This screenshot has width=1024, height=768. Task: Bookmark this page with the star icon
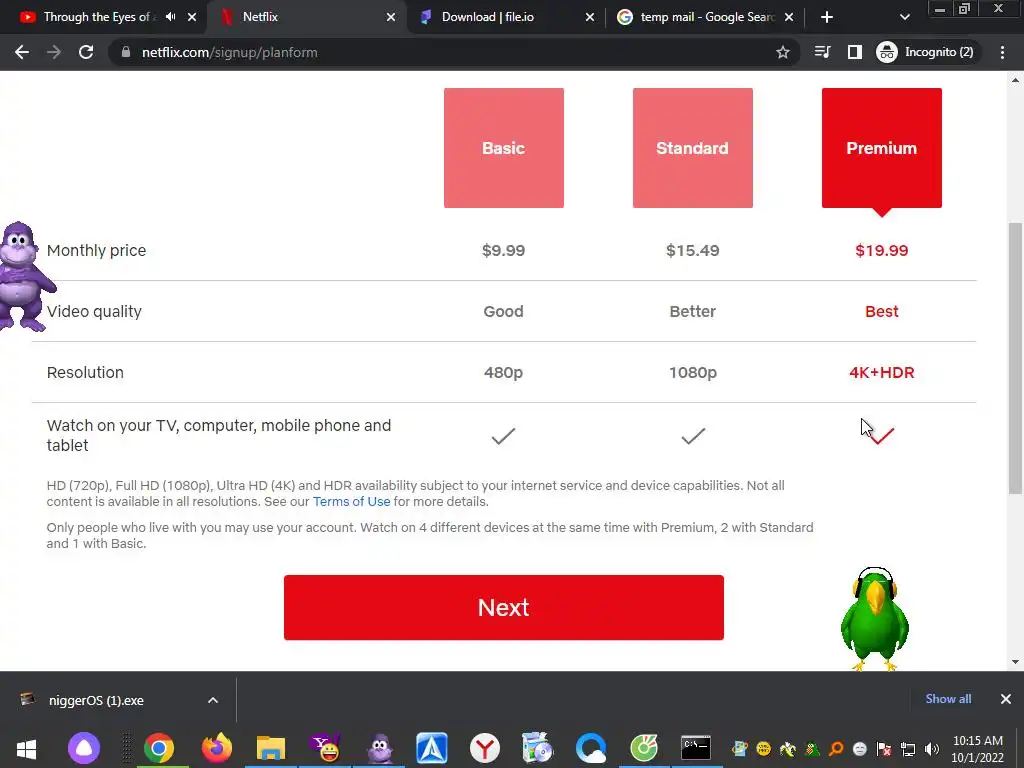[782, 52]
